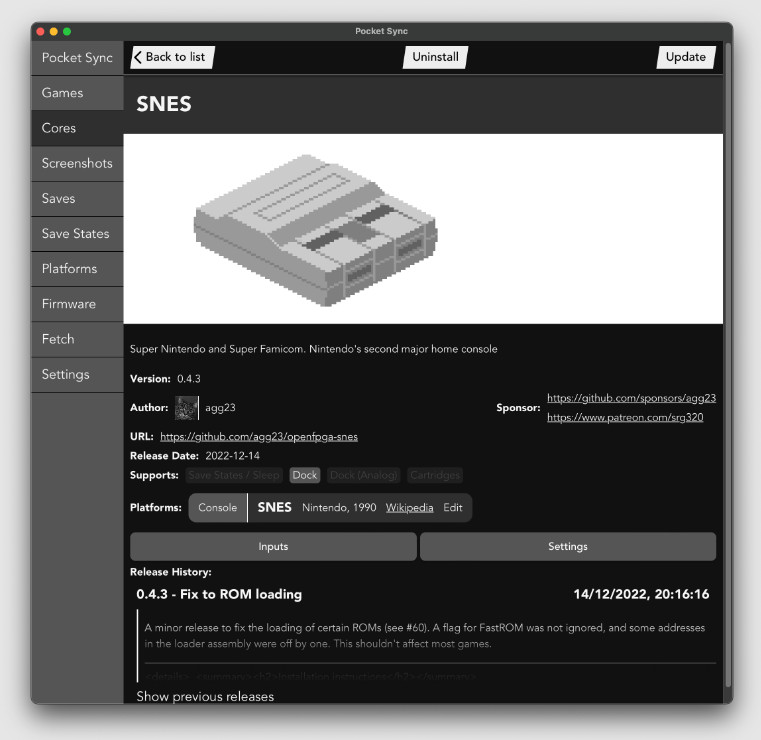
Task: Go to the Saves section
Action: (x=77, y=198)
